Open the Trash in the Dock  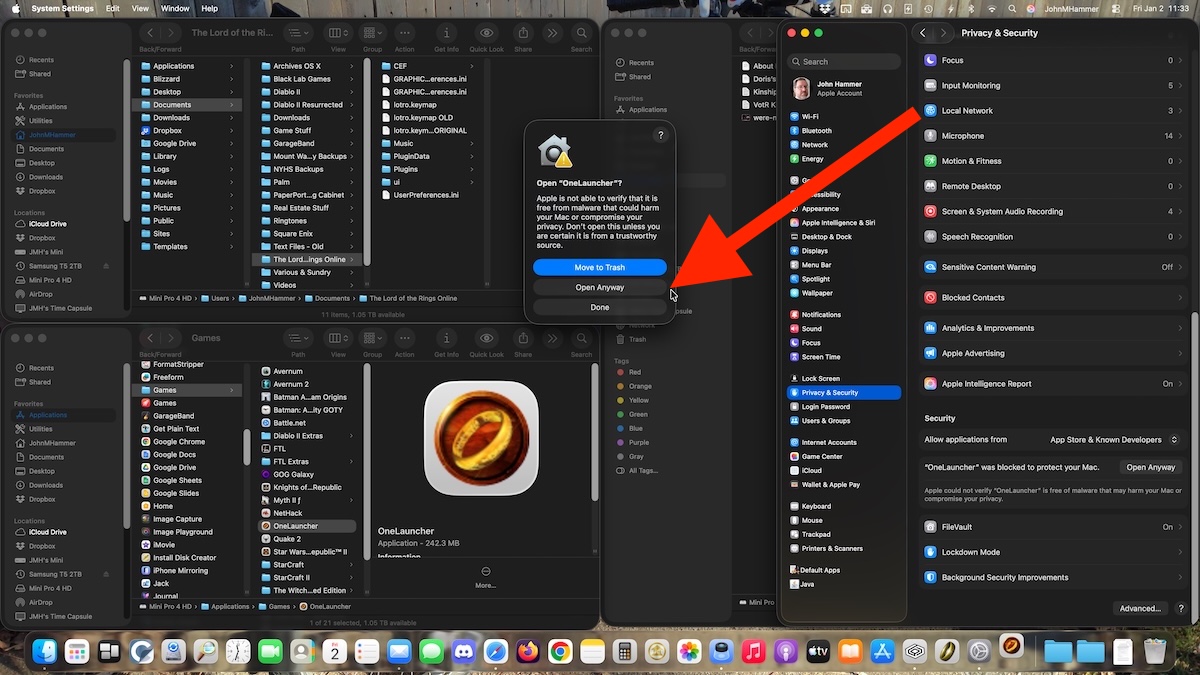tap(1155, 652)
